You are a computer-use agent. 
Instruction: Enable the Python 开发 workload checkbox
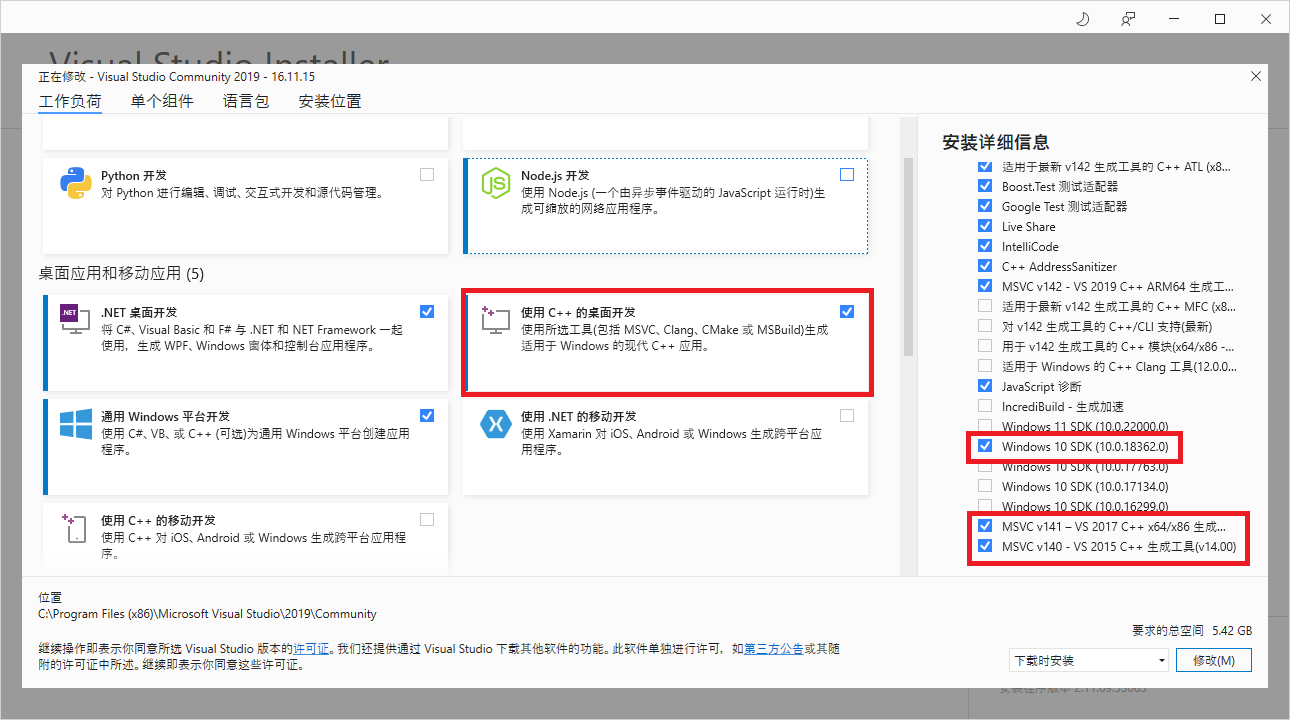tap(427, 174)
